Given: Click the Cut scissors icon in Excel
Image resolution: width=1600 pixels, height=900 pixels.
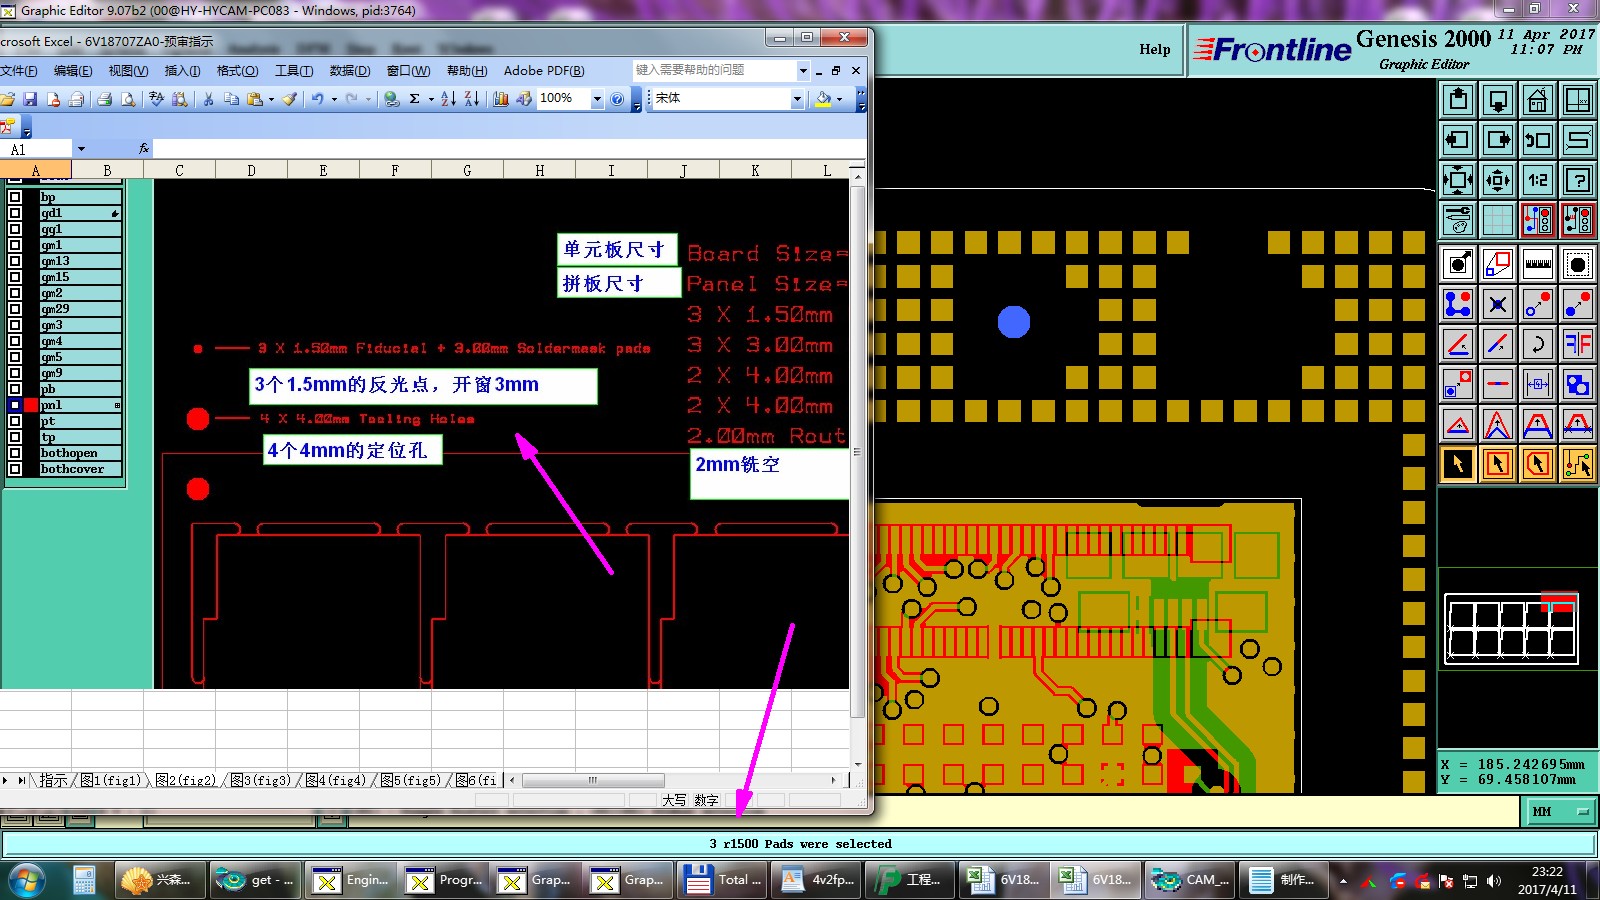Looking at the screenshot, I should 208,99.
